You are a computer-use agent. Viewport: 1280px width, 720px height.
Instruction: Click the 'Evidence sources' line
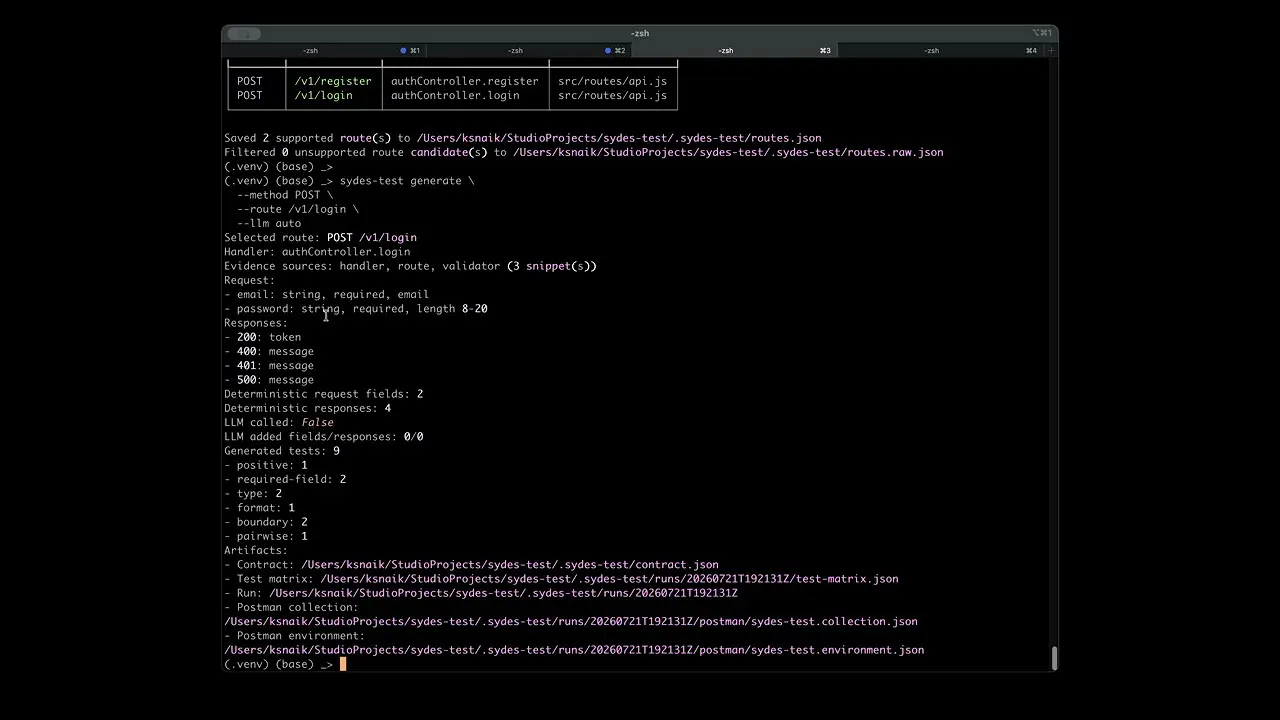[410, 266]
